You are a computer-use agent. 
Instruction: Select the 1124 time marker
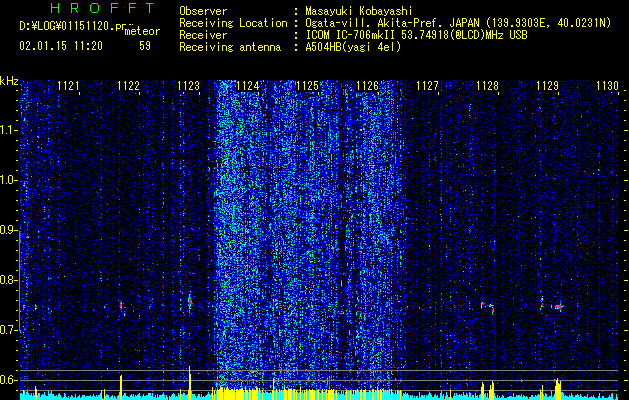pos(248,86)
